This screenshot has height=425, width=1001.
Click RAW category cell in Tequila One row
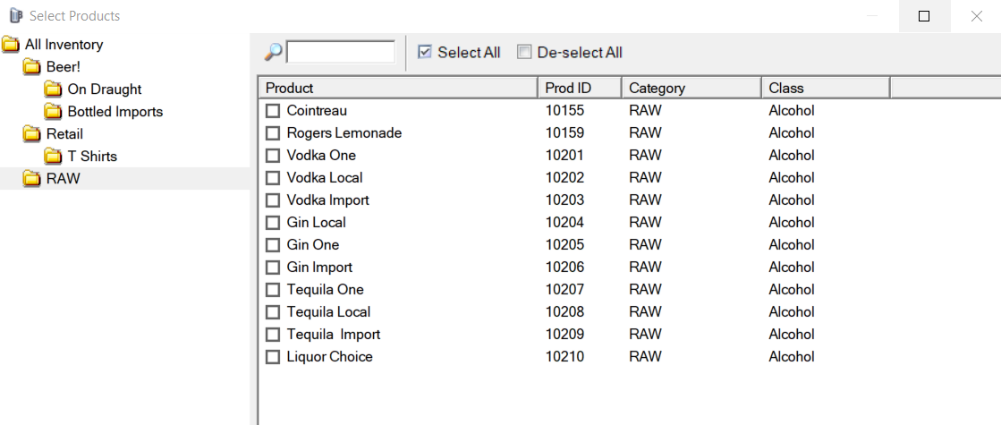coord(645,290)
